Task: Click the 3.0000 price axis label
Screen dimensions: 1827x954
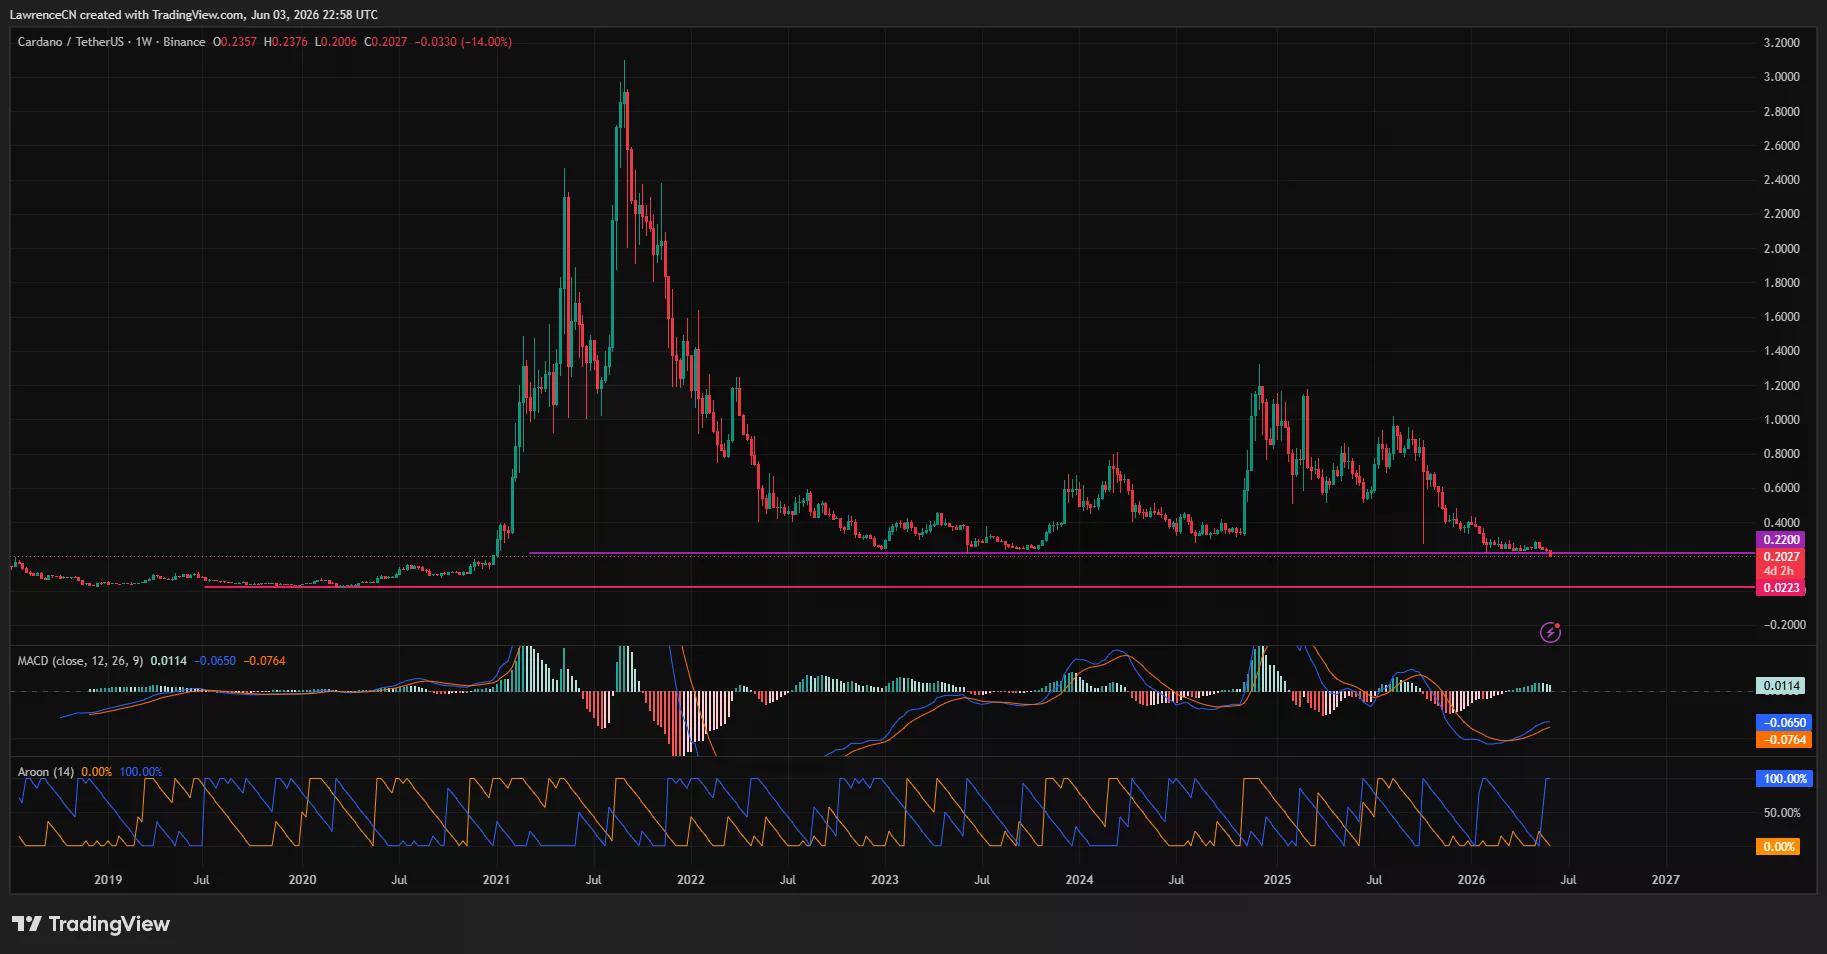Action: [1782, 77]
